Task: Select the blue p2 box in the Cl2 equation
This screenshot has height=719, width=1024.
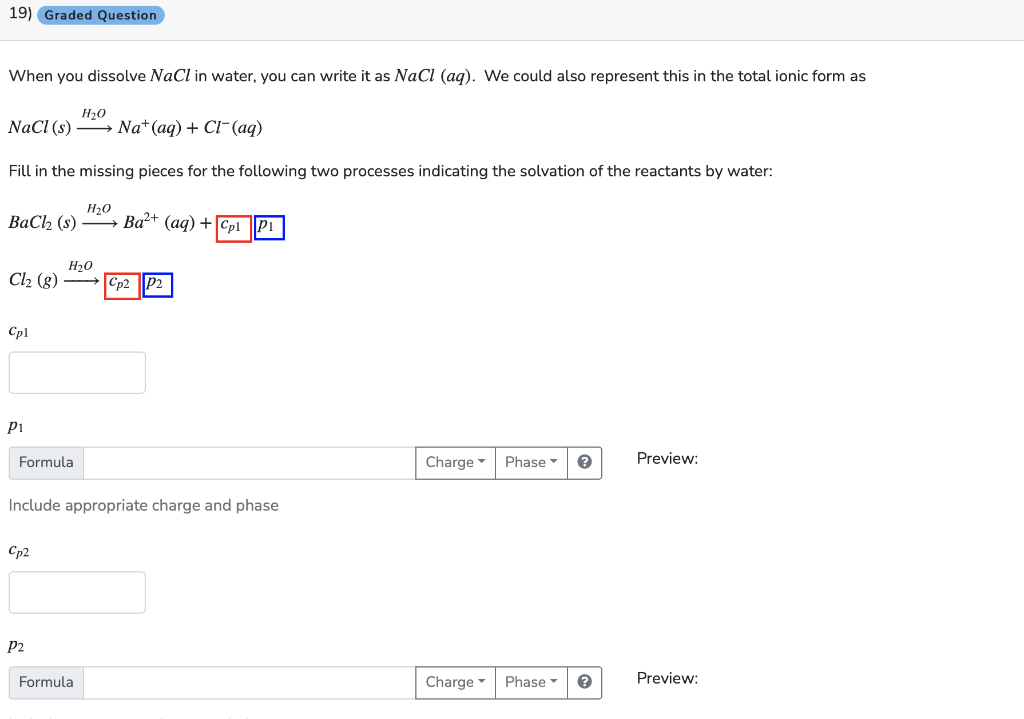Action: click(x=156, y=284)
